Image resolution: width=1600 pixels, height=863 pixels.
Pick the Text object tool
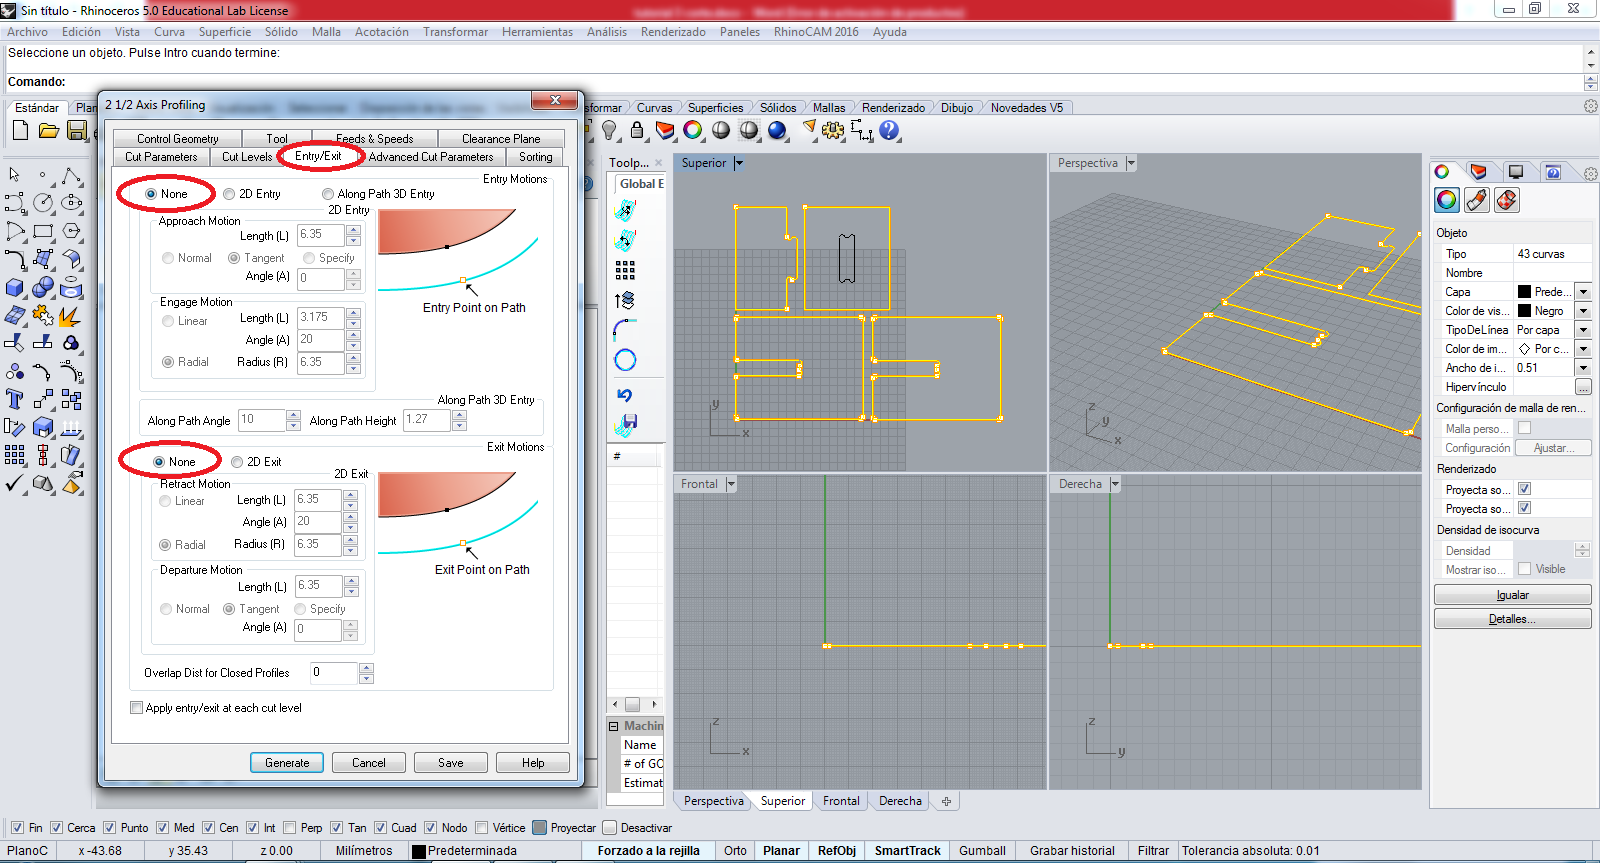click(x=15, y=400)
